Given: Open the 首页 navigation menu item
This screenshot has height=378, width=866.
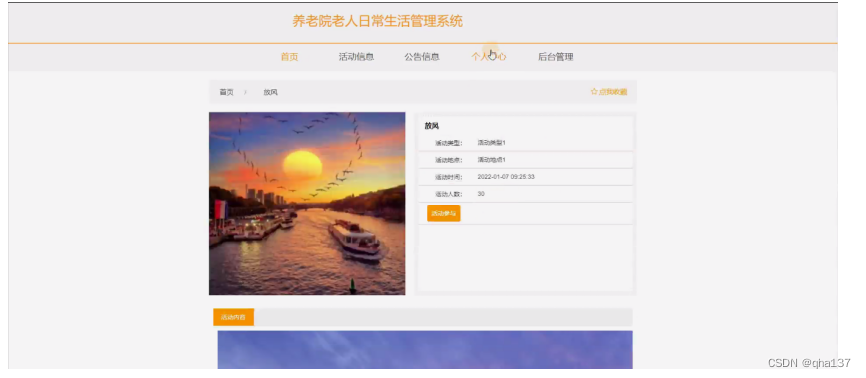Looking at the screenshot, I should (289, 57).
